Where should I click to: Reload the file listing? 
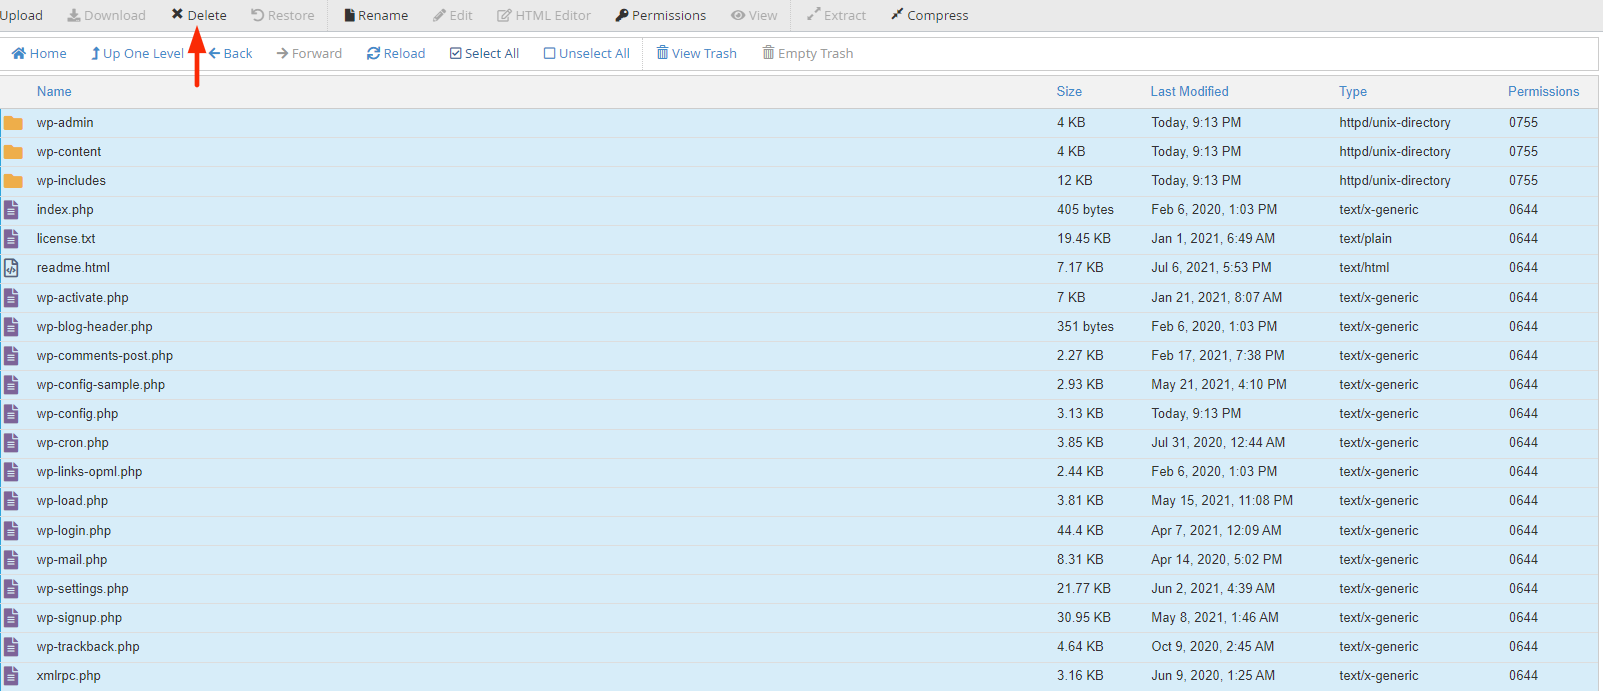point(396,53)
